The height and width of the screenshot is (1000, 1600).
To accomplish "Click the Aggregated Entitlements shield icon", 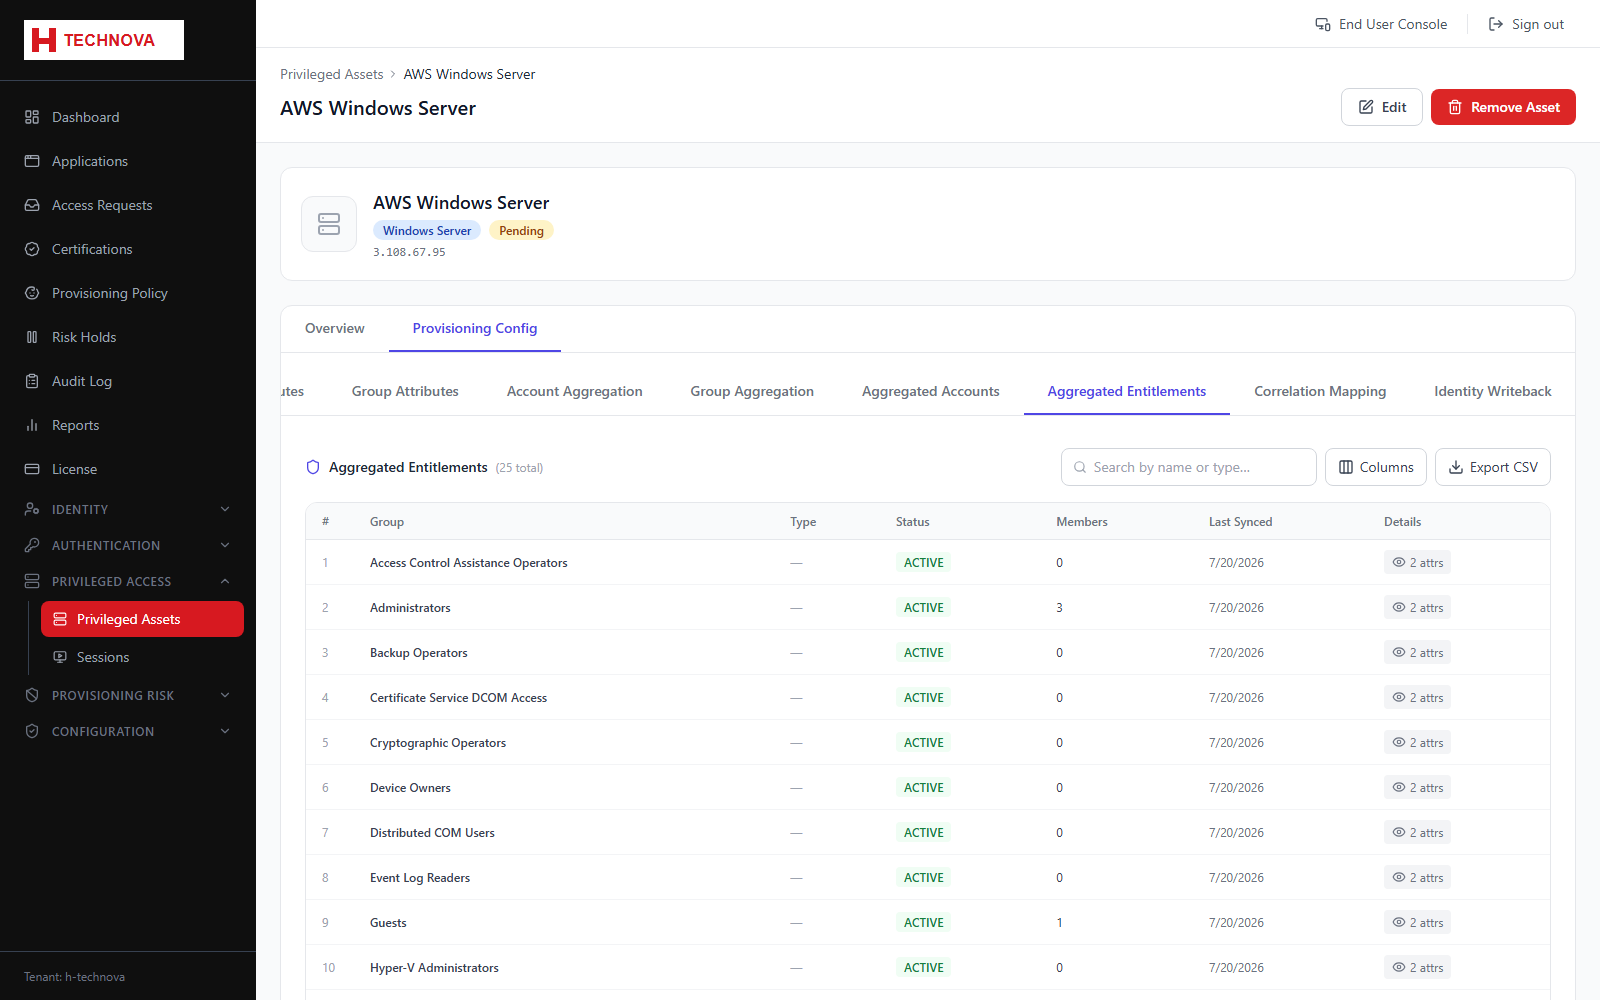I will click(x=313, y=467).
